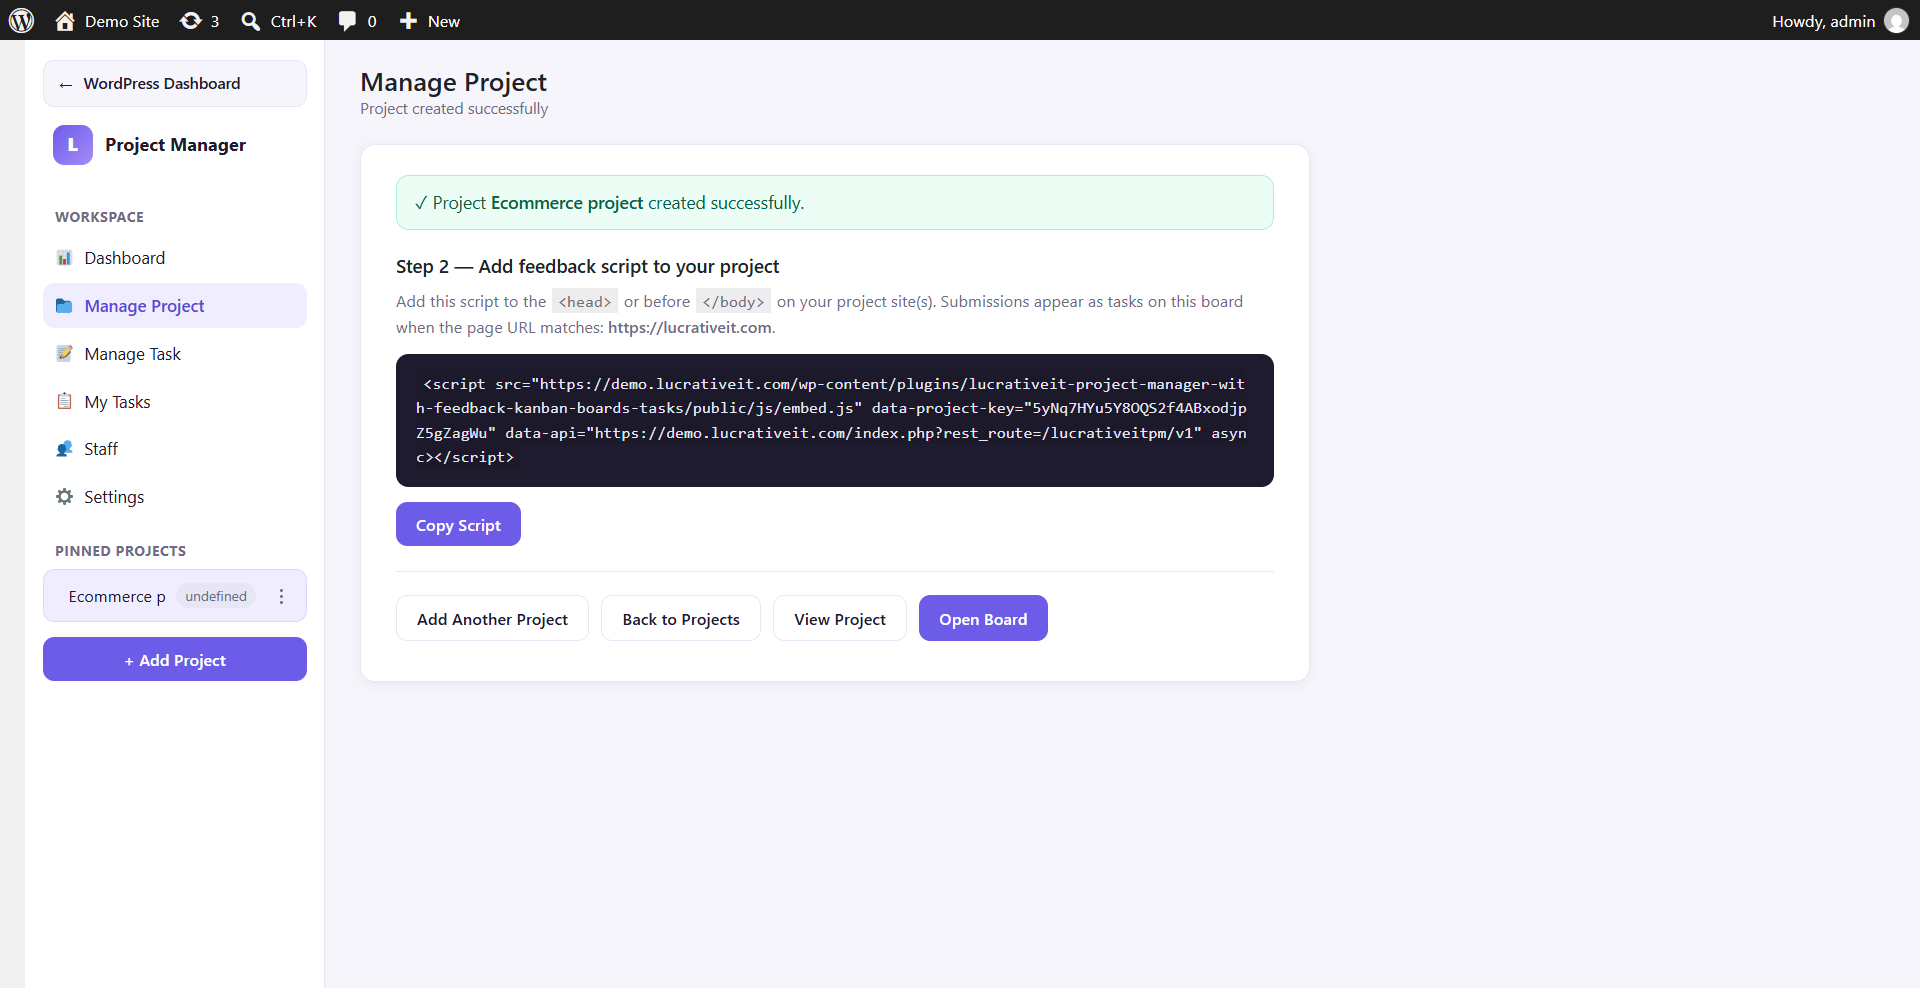Image resolution: width=1920 pixels, height=988 pixels.
Task: Click inside the embed script code block
Action: [x=835, y=421]
